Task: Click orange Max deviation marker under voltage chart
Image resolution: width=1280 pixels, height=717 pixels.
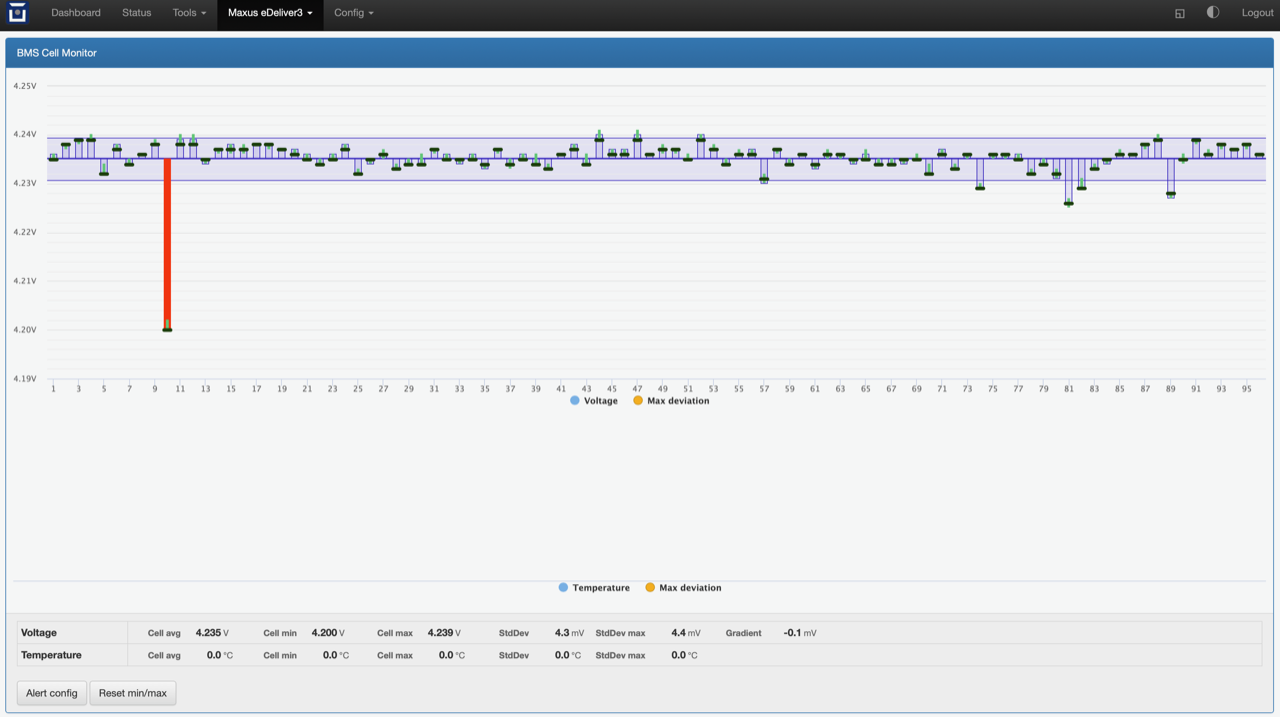Action: (x=638, y=401)
